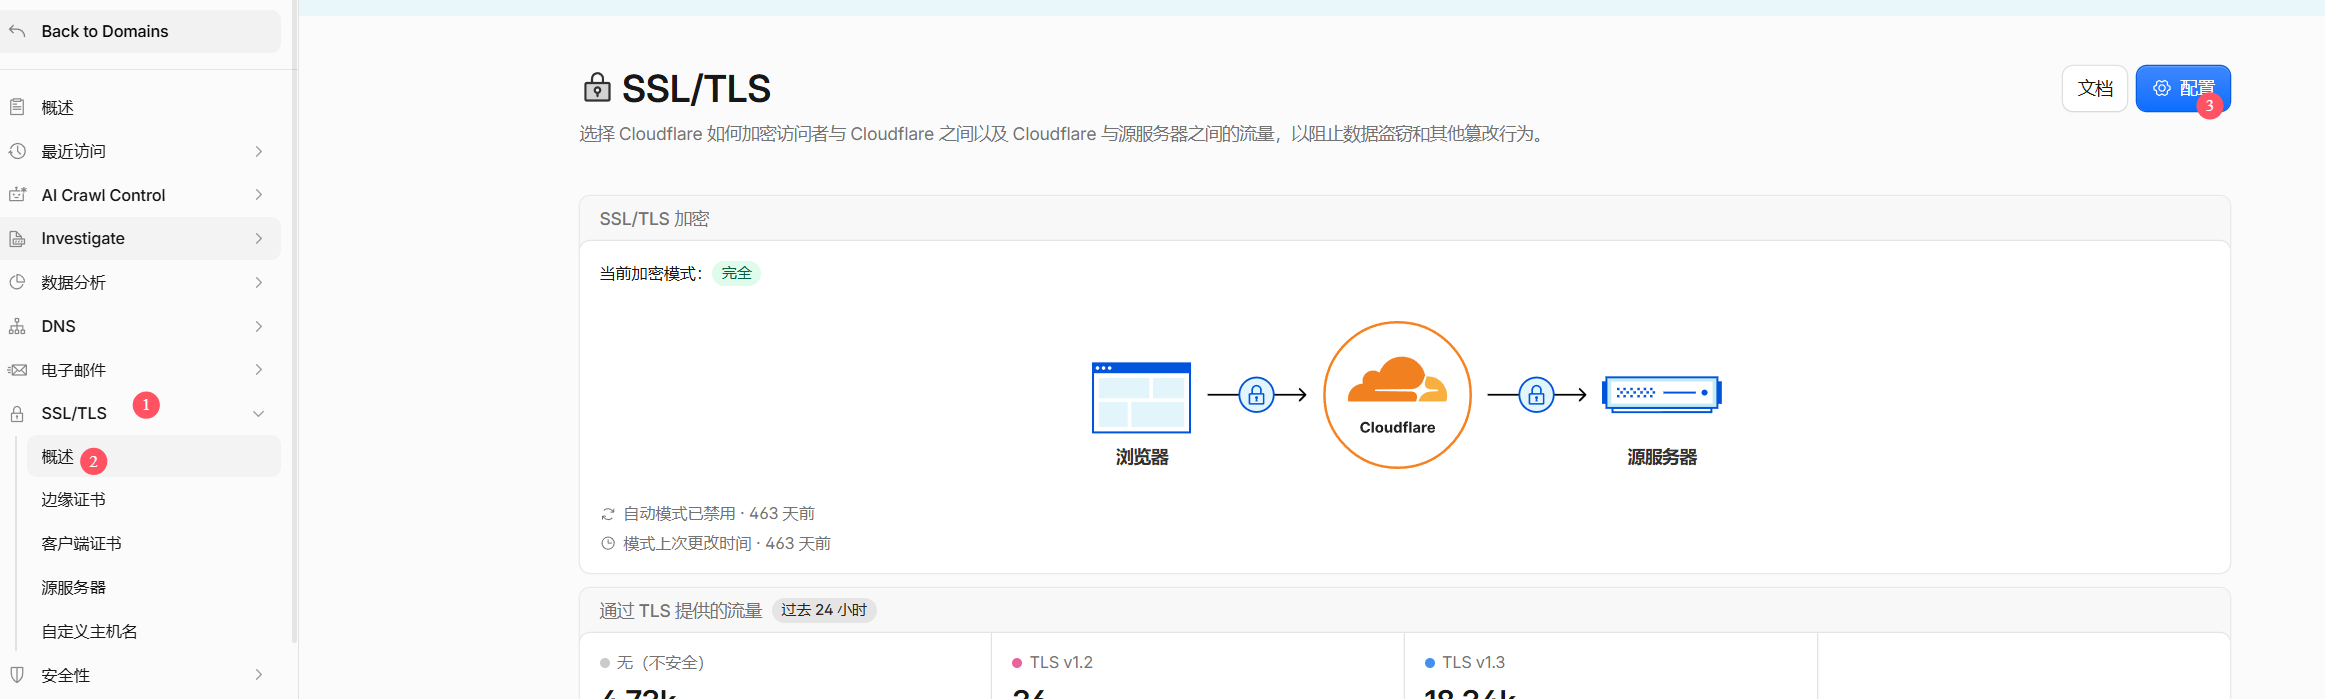2325x699 pixels.
Task: Click the shield icon next to 安全性
Action: pyautogui.click(x=17, y=675)
